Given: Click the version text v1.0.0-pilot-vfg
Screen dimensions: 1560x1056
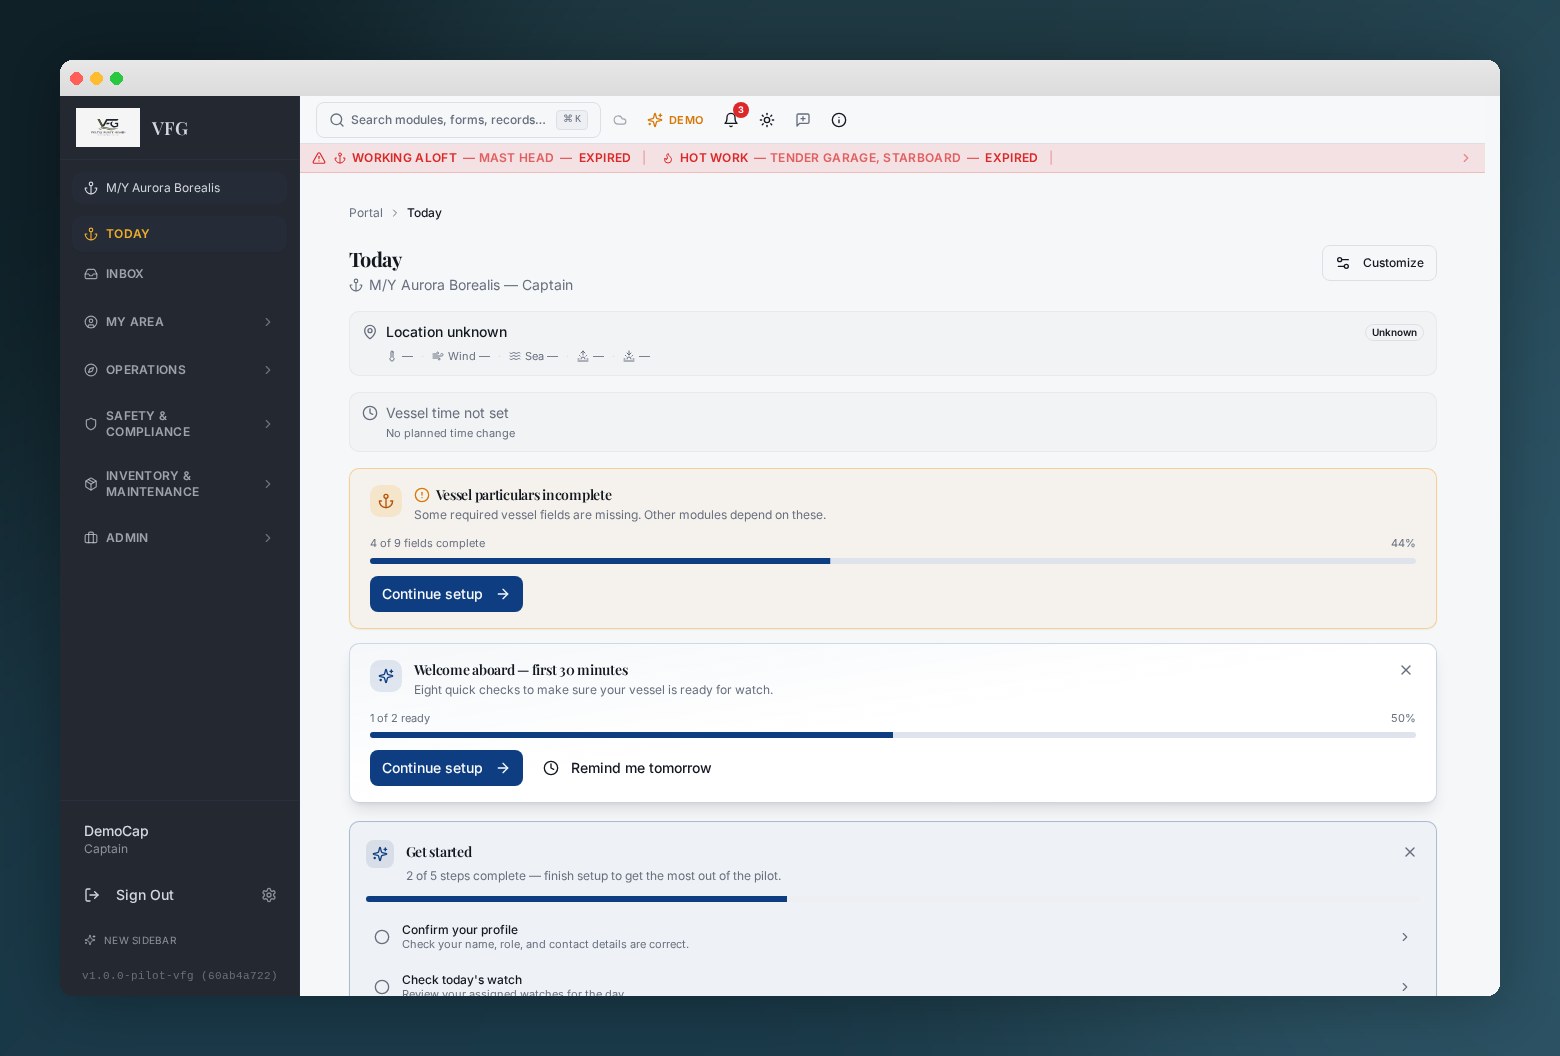Looking at the screenshot, I should pos(179,975).
